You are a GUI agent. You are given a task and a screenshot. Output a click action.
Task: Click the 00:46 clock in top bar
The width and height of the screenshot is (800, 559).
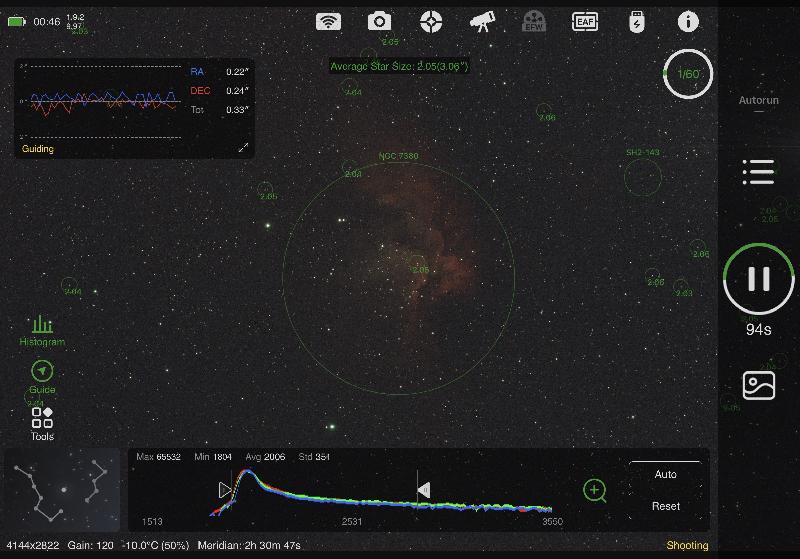tap(46, 22)
